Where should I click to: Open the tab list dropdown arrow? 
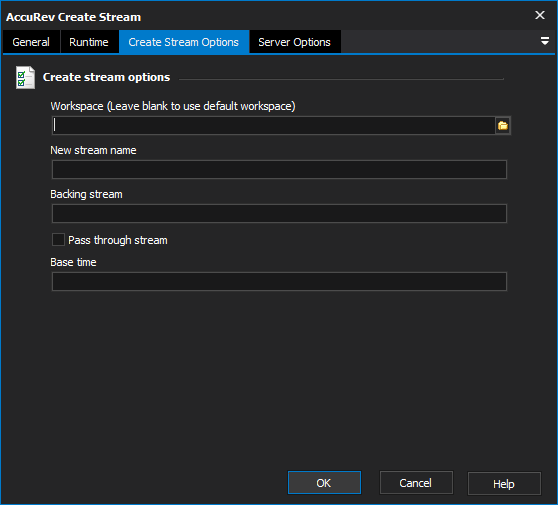click(544, 41)
